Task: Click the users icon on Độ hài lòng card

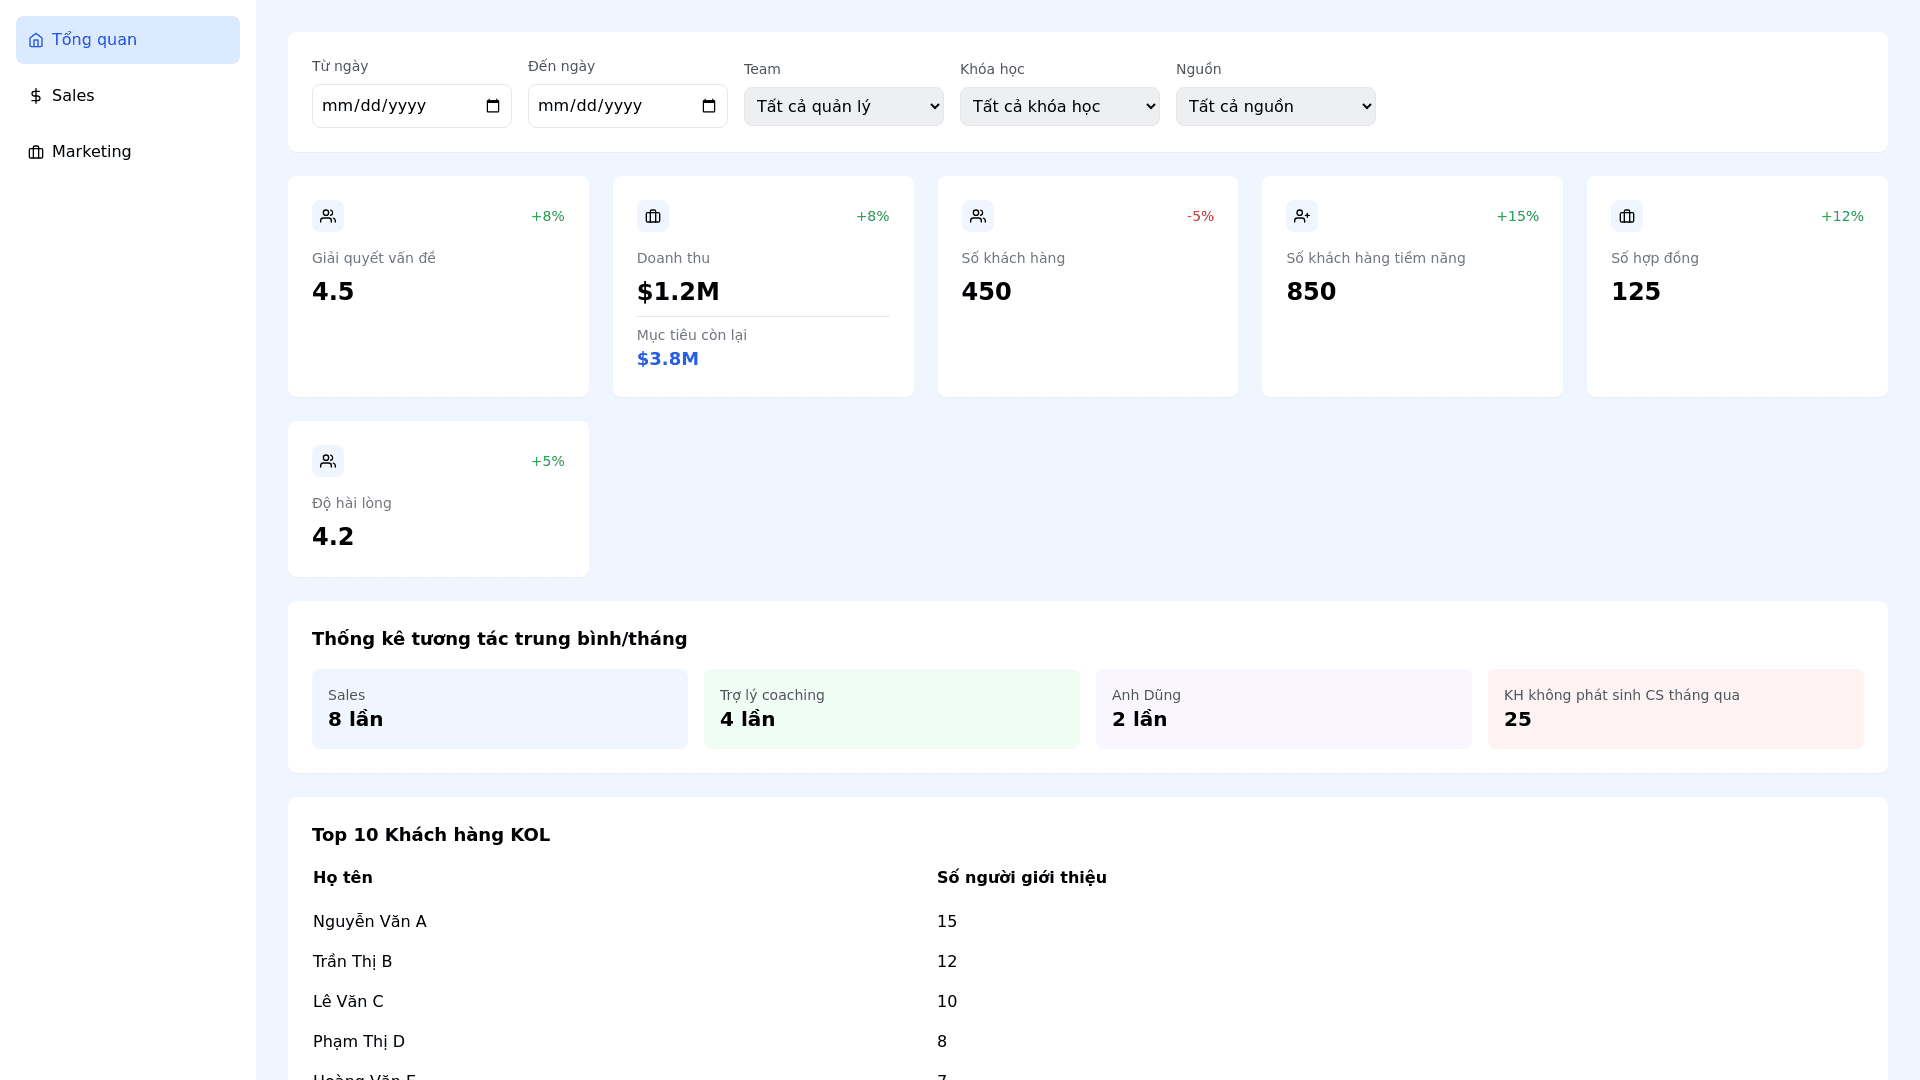Action: point(328,461)
